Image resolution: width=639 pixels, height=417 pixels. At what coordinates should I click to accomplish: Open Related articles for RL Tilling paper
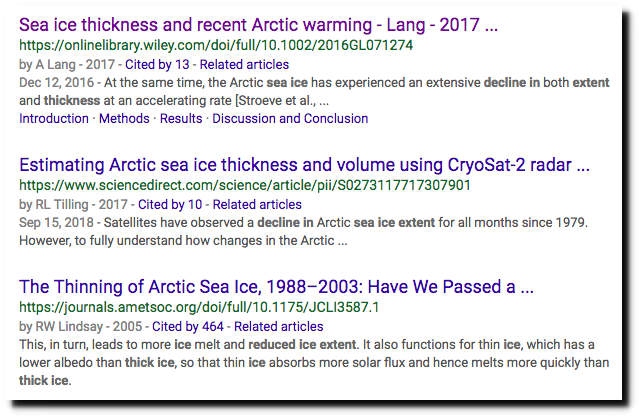pyautogui.click(x=257, y=205)
